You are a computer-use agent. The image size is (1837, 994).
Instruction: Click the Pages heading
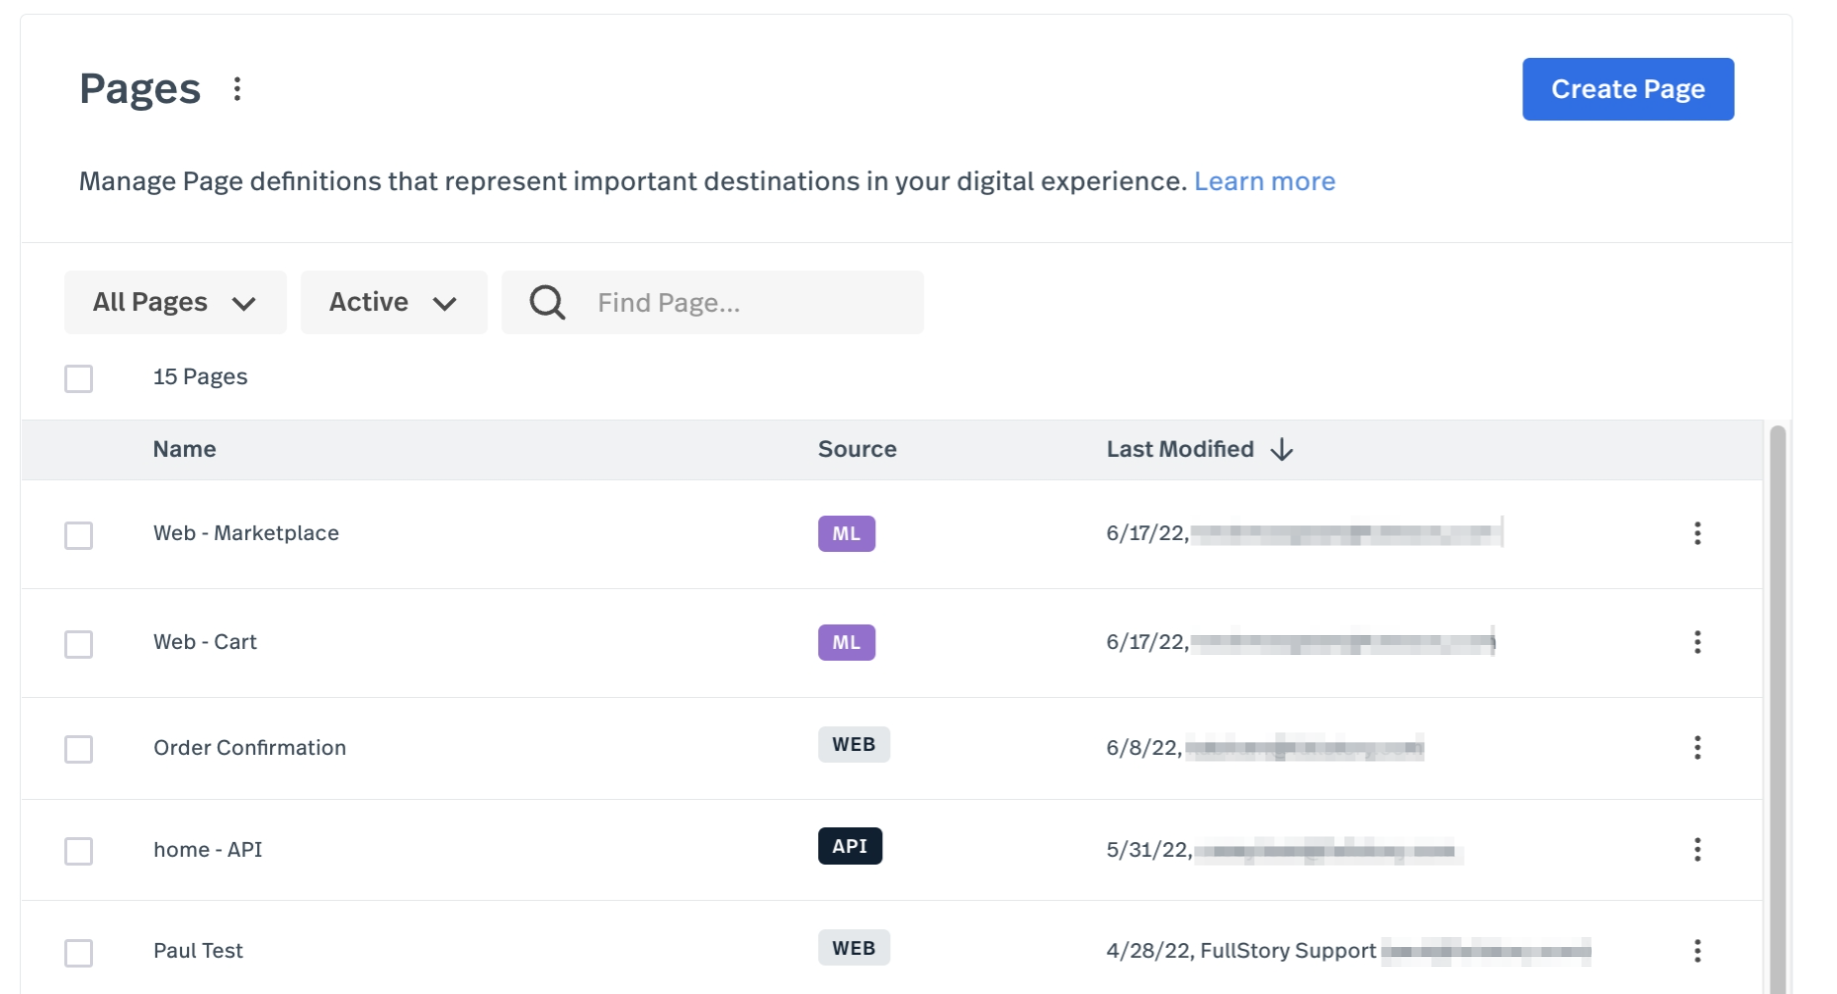point(140,89)
